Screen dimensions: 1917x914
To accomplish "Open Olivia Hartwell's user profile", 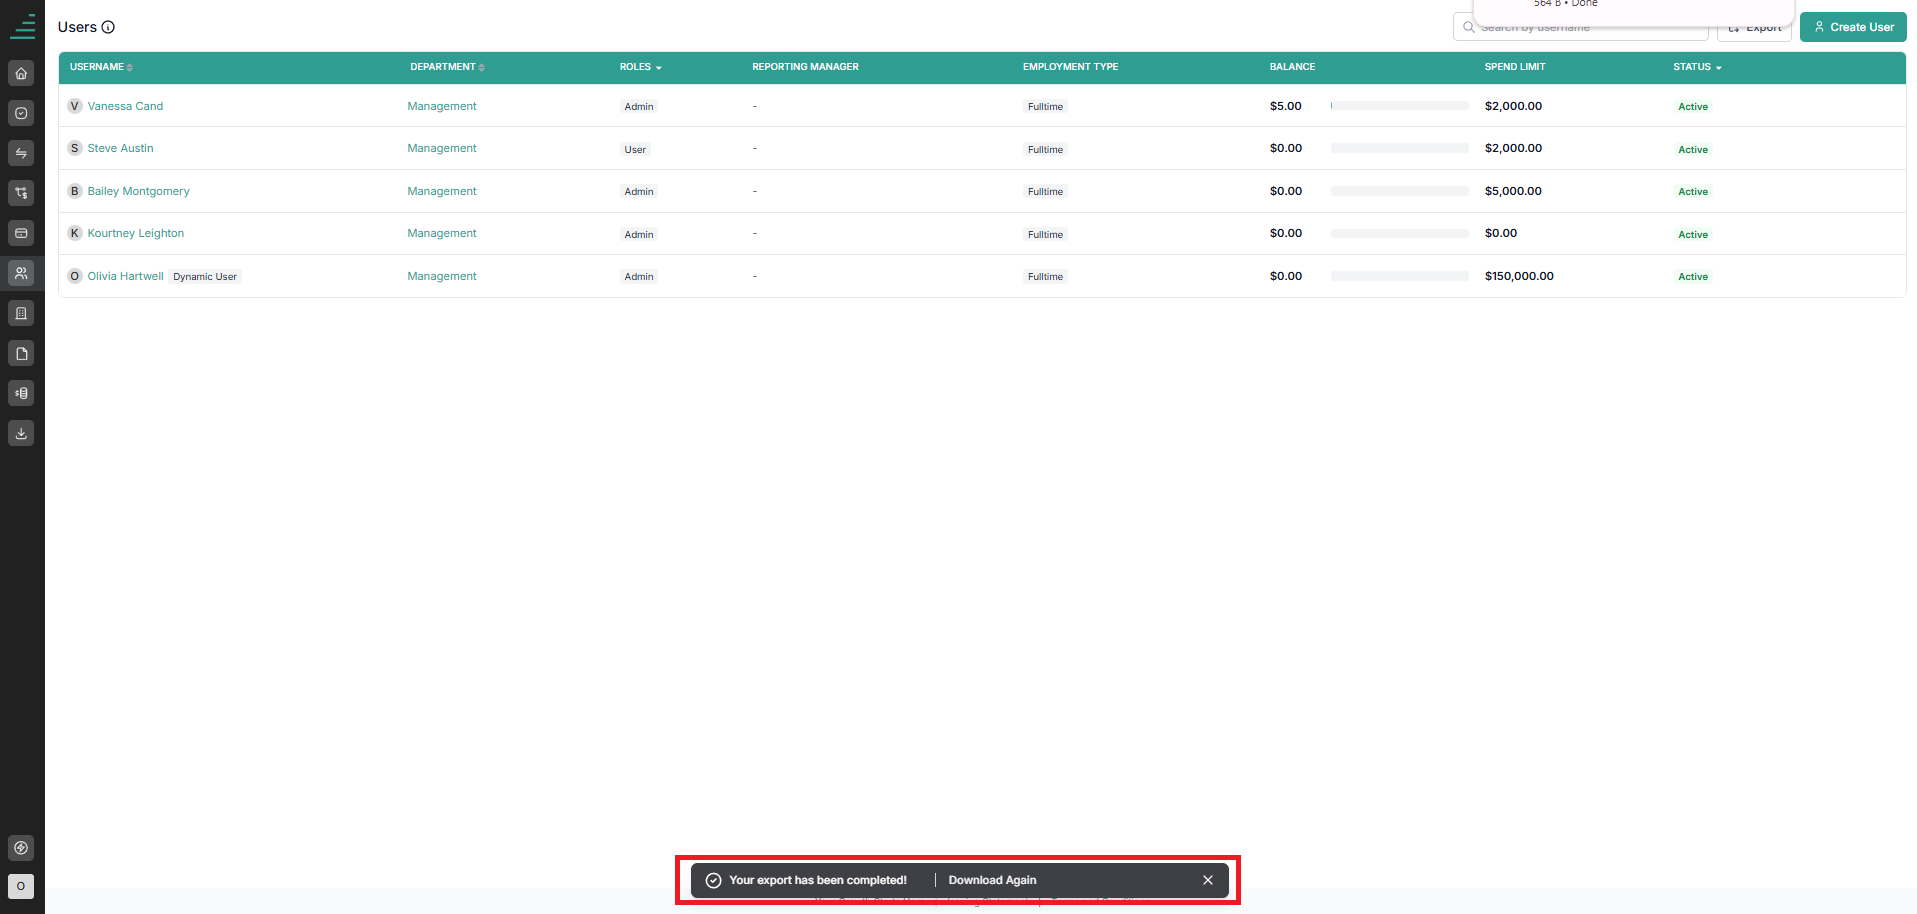I will click(125, 276).
